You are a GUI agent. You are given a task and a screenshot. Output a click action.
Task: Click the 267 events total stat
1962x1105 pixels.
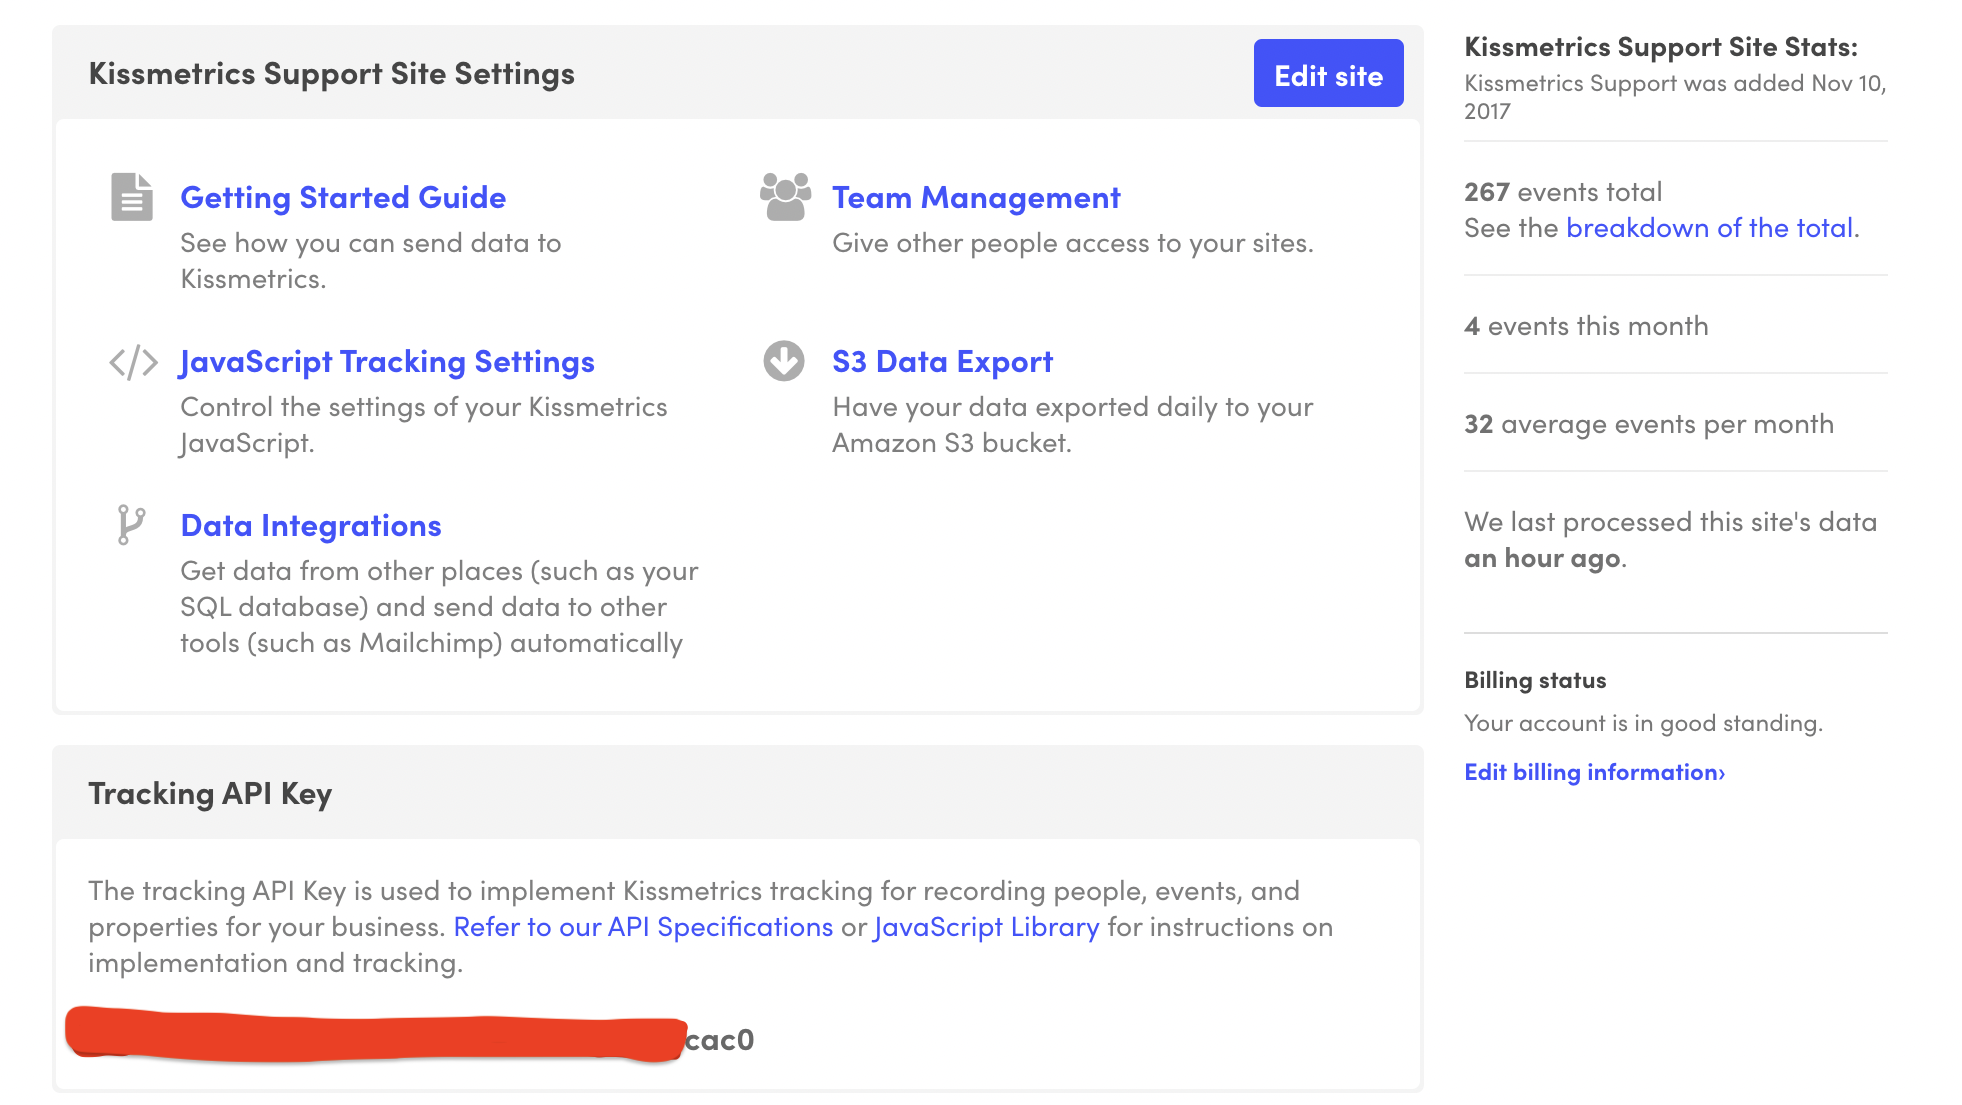[1562, 192]
